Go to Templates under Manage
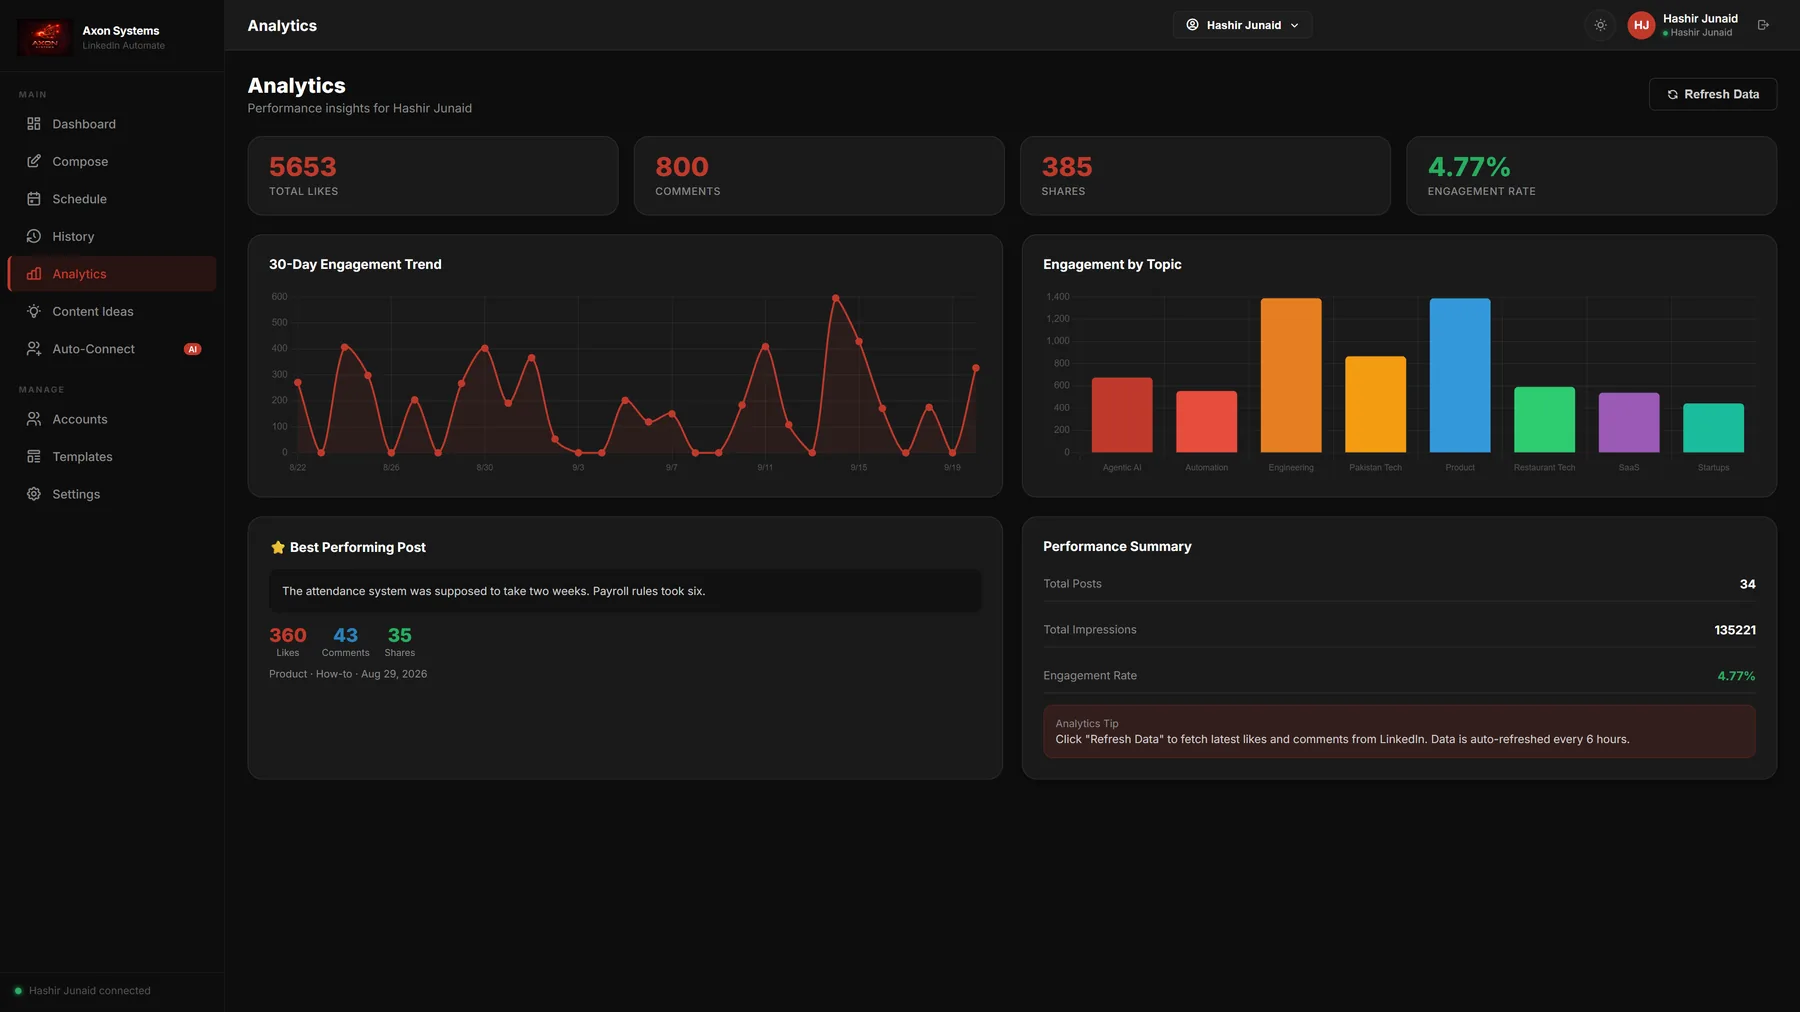Viewport: 1800px width, 1012px height. [112, 457]
